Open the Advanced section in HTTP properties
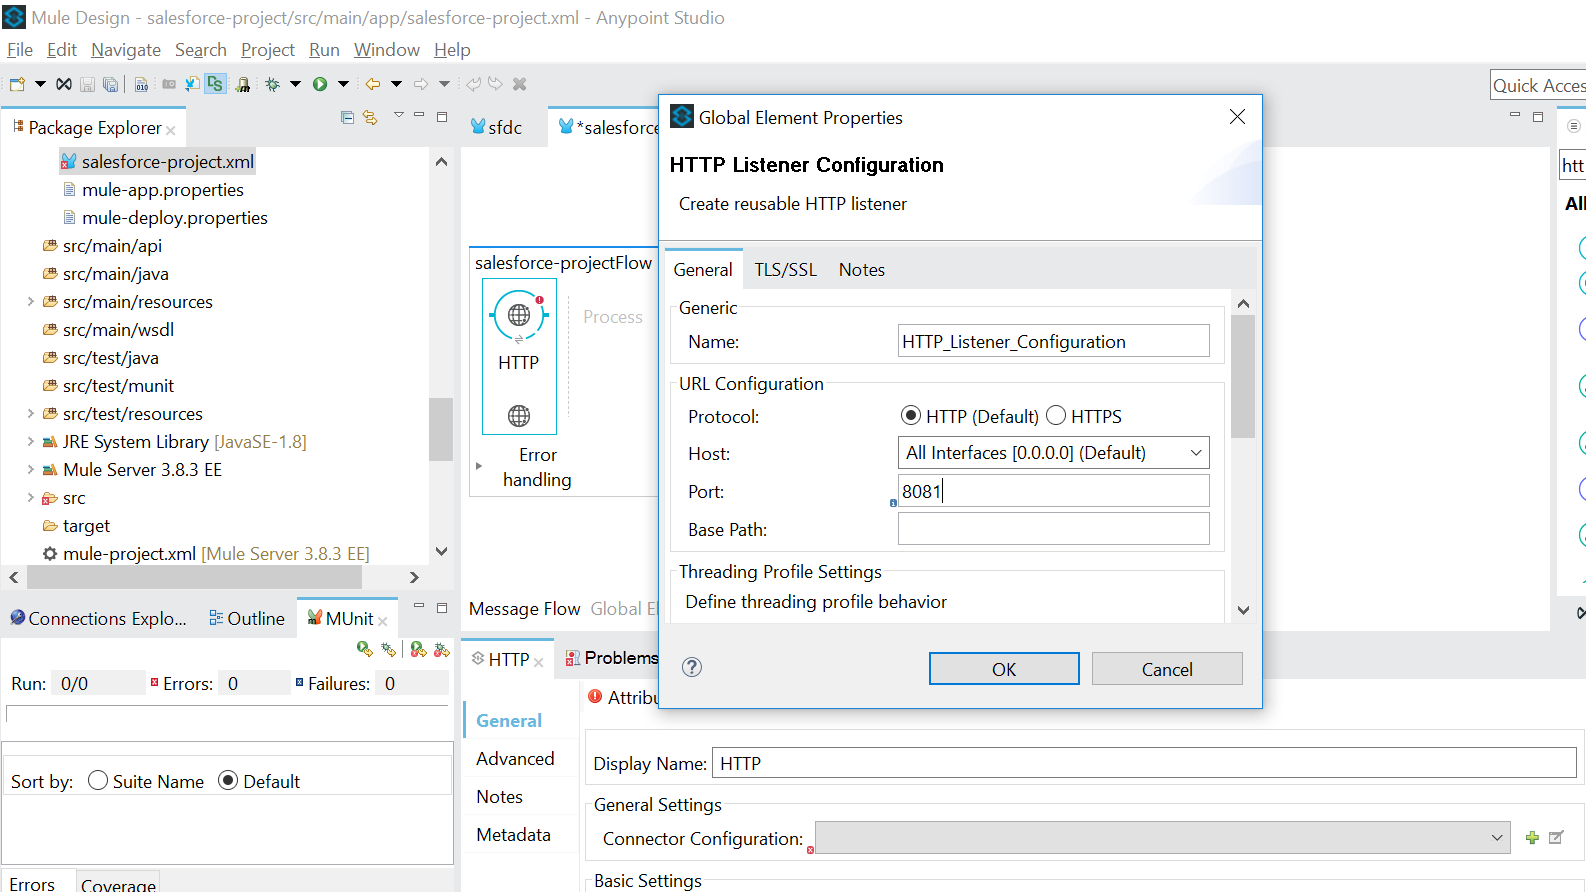 [515, 758]
